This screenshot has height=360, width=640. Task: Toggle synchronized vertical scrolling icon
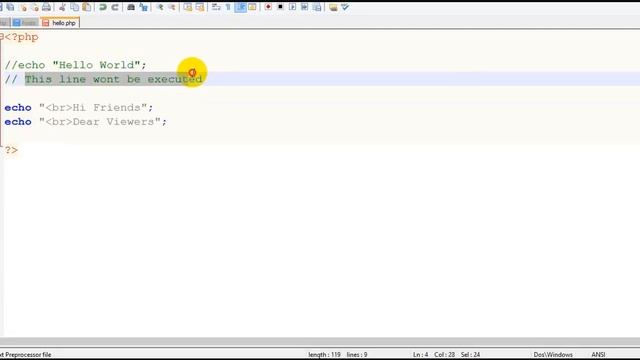[188, 7]
